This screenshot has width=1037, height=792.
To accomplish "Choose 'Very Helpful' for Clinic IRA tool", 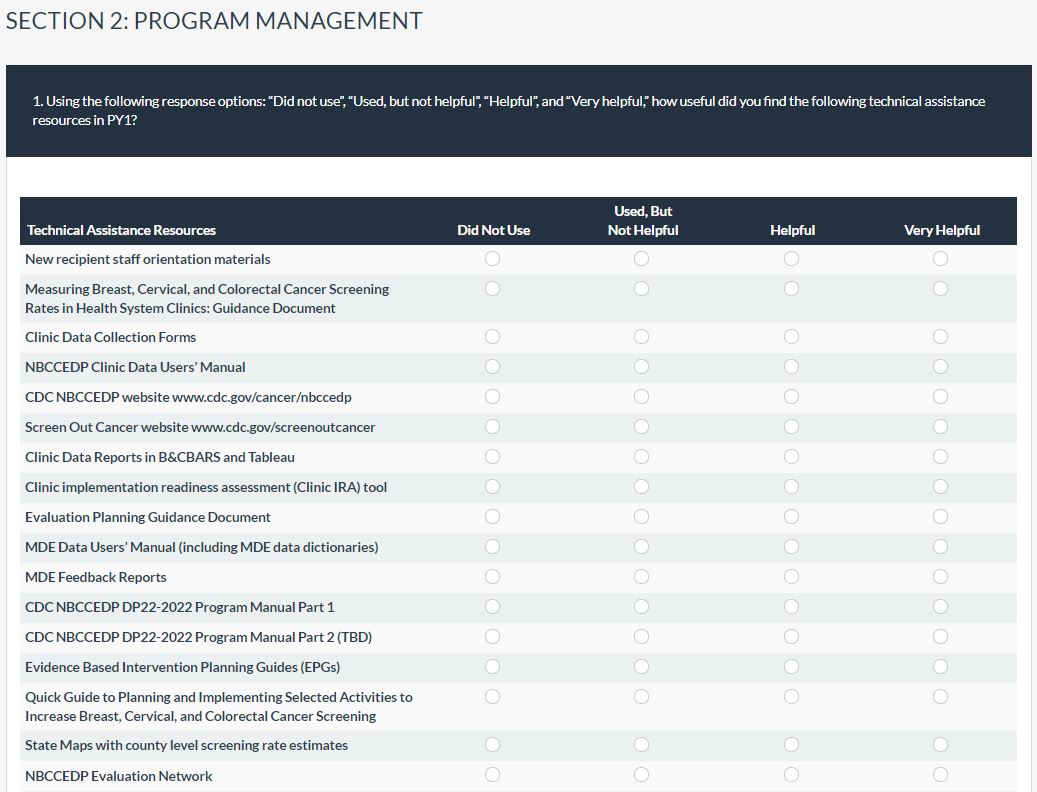I will pyautogui.click(x=940, y=487).
